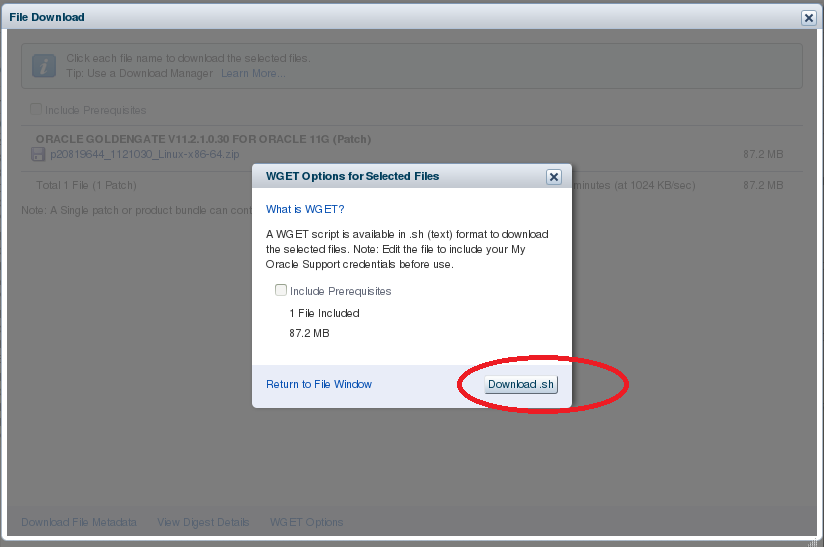Open the Learn More link in the tip
The width and height of the screenshot is (824, 547).
click(x=252, y=73)
